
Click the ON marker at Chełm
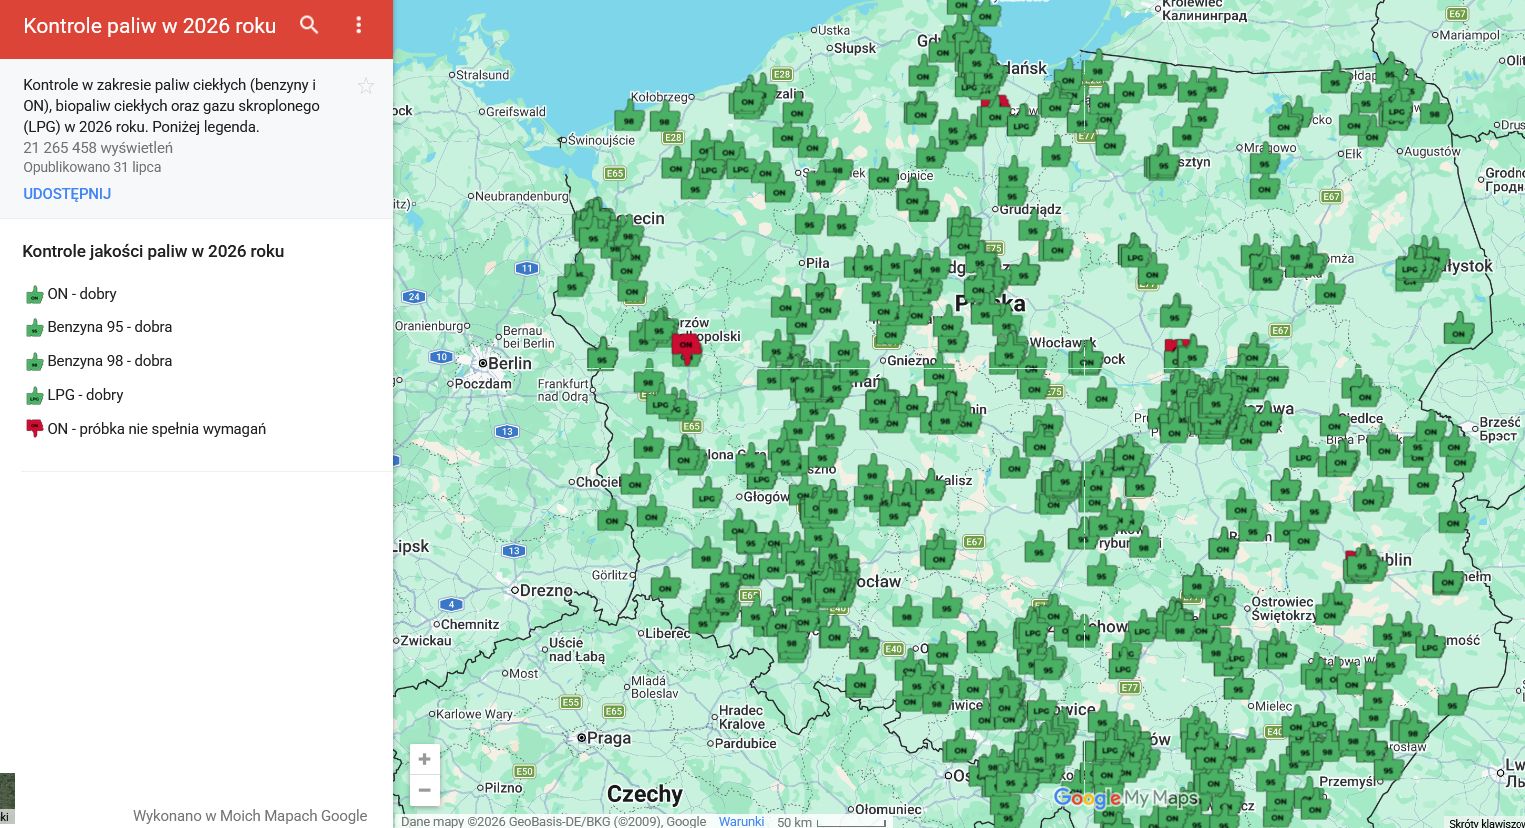(x=1447, y=578)
